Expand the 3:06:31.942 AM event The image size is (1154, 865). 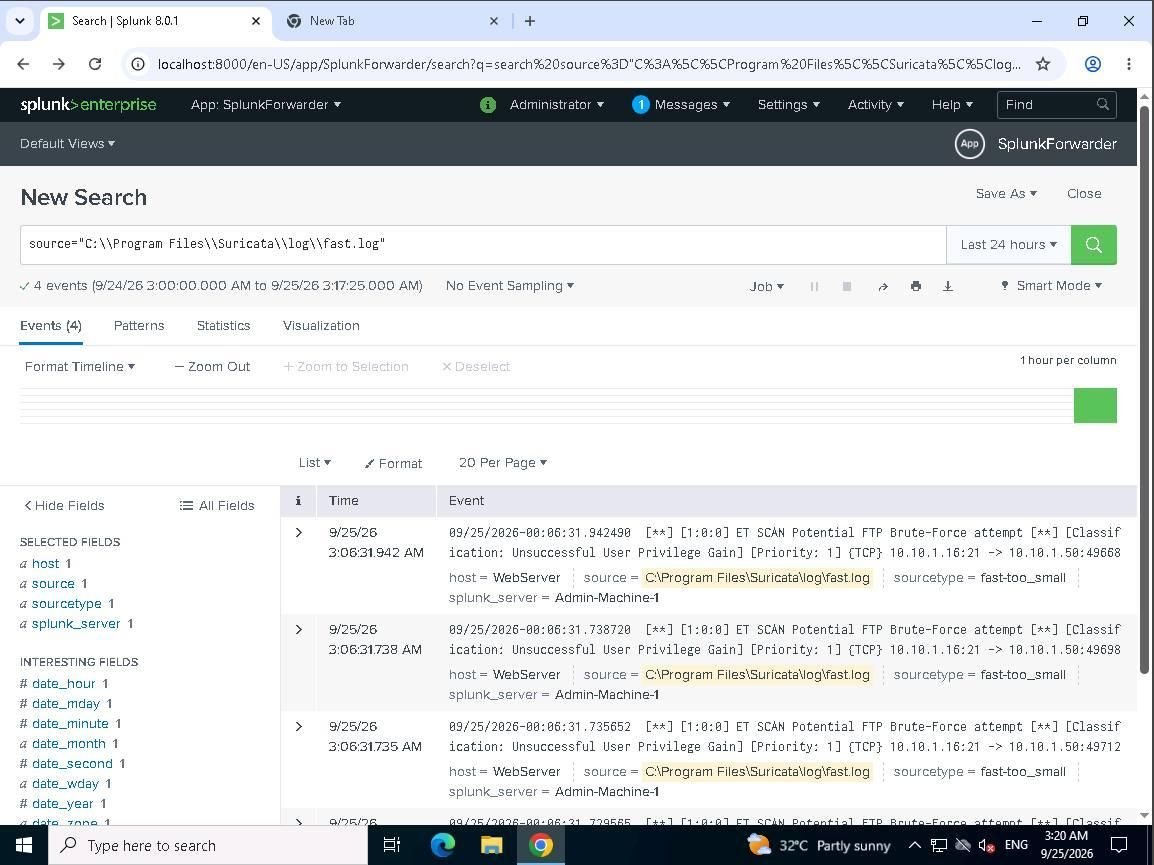point(299,532)
